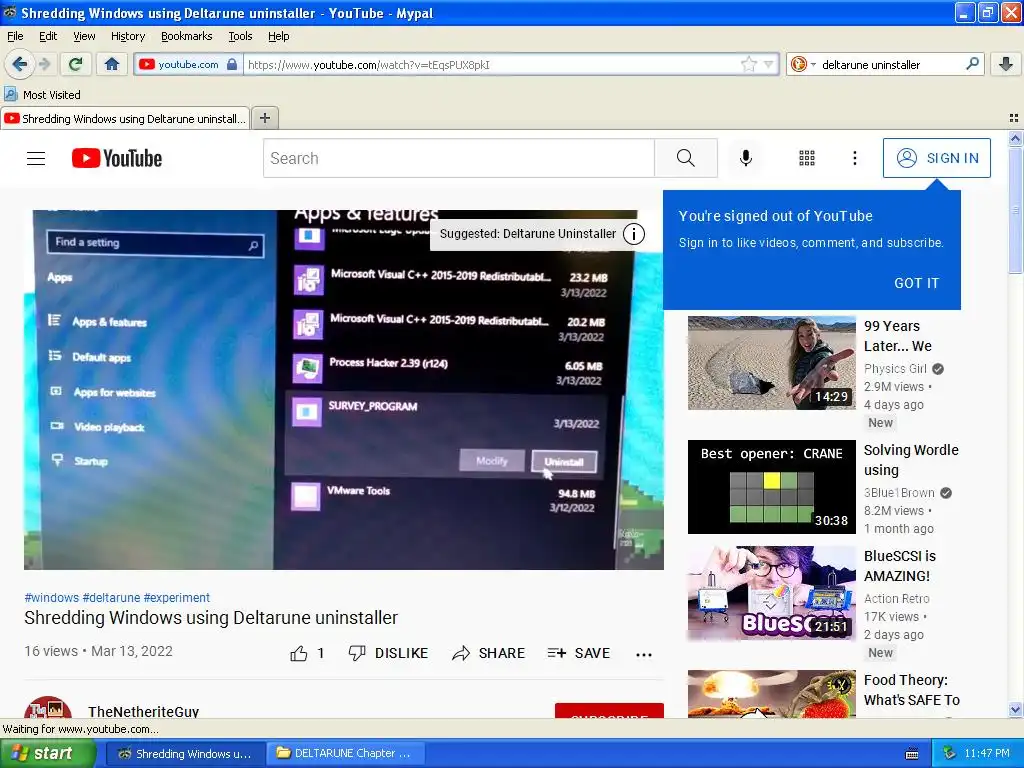This screenshot has height=768, width=1024.
Task: Open more actions ellipsis under the video
Action: coord(644,654)
